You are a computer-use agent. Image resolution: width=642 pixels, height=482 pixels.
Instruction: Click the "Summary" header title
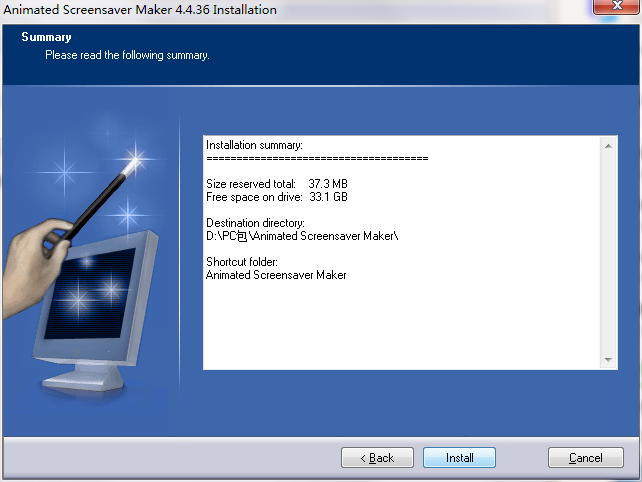pyautogui.click(x=46, y=37)
